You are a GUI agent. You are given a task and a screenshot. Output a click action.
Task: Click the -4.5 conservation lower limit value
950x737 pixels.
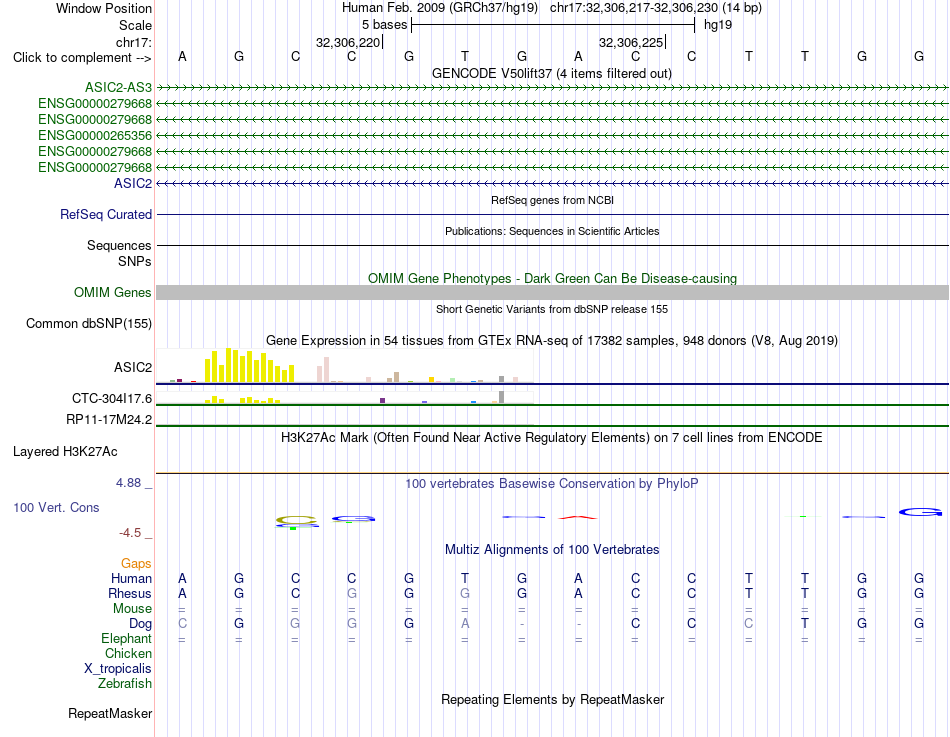[x=130, y=533]
